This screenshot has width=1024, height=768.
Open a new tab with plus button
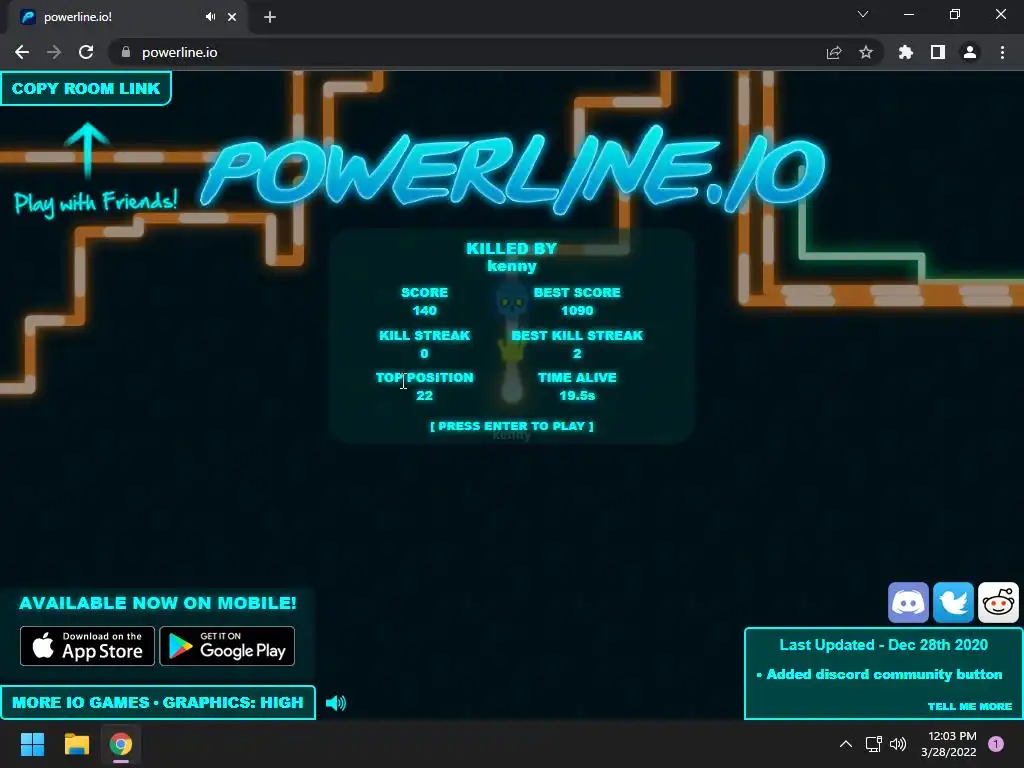[270, 17]
